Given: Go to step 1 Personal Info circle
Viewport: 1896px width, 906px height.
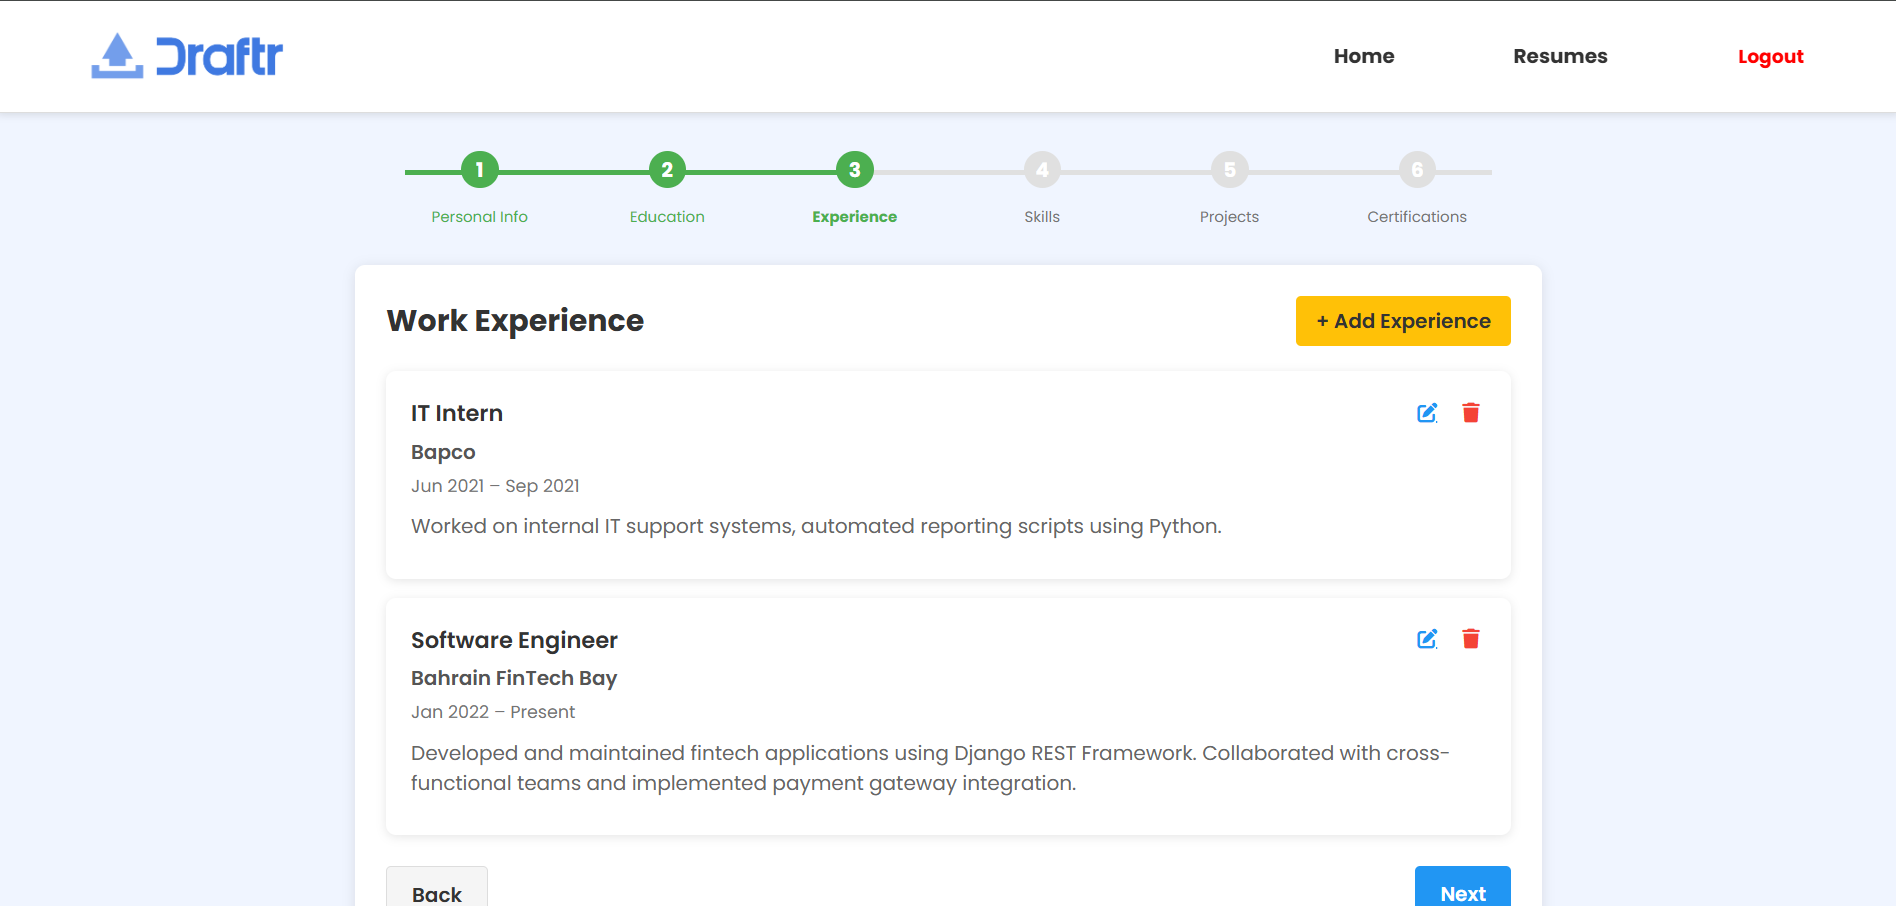Looking at the screenshot, I should (480, 170).
